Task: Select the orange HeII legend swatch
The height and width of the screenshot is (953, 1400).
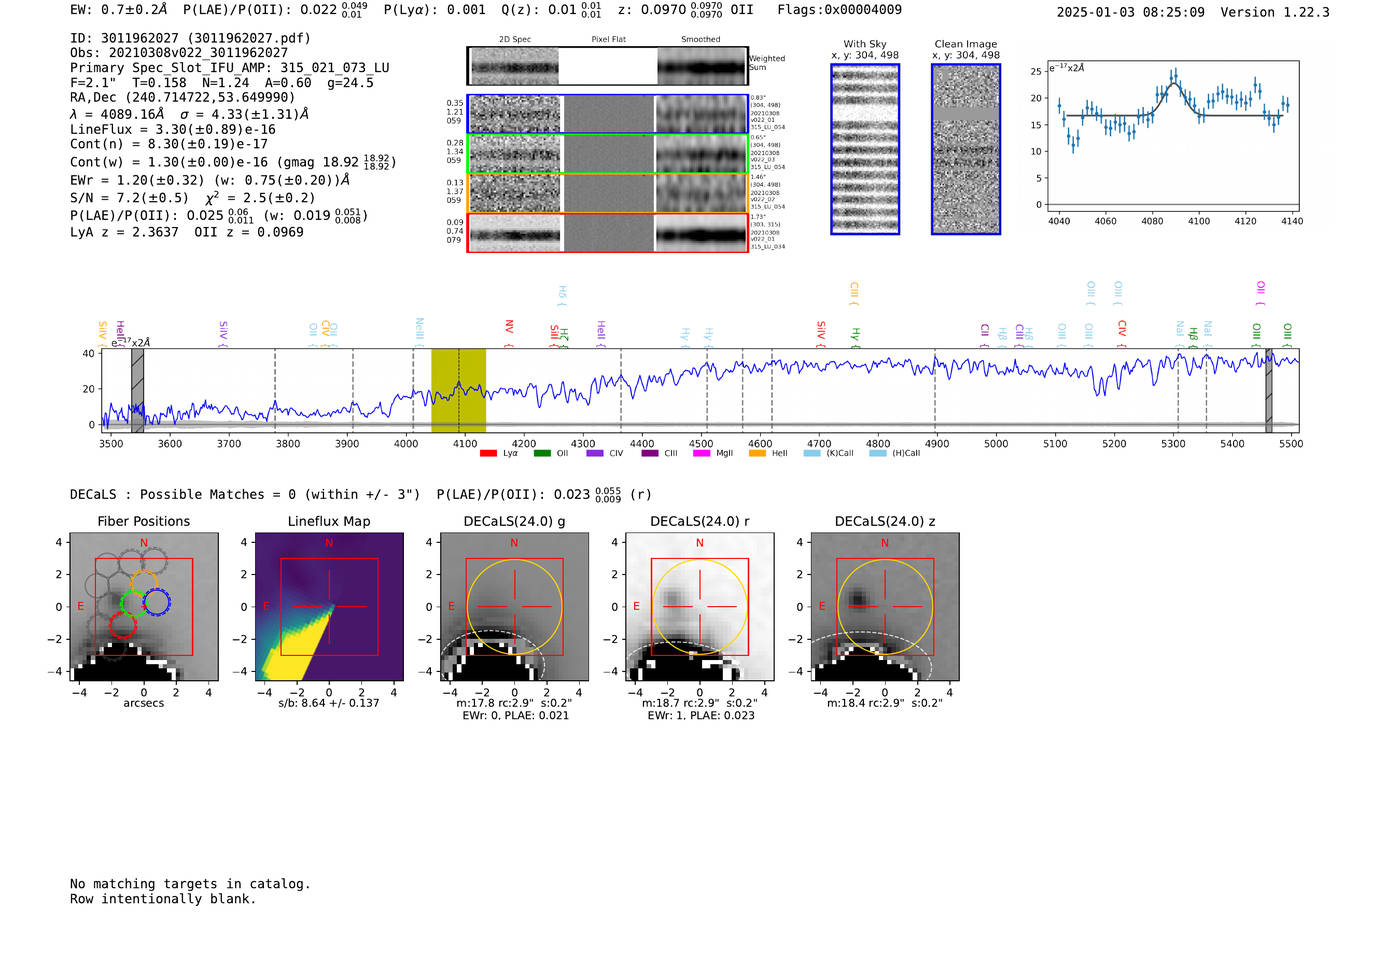Action: 757,453
